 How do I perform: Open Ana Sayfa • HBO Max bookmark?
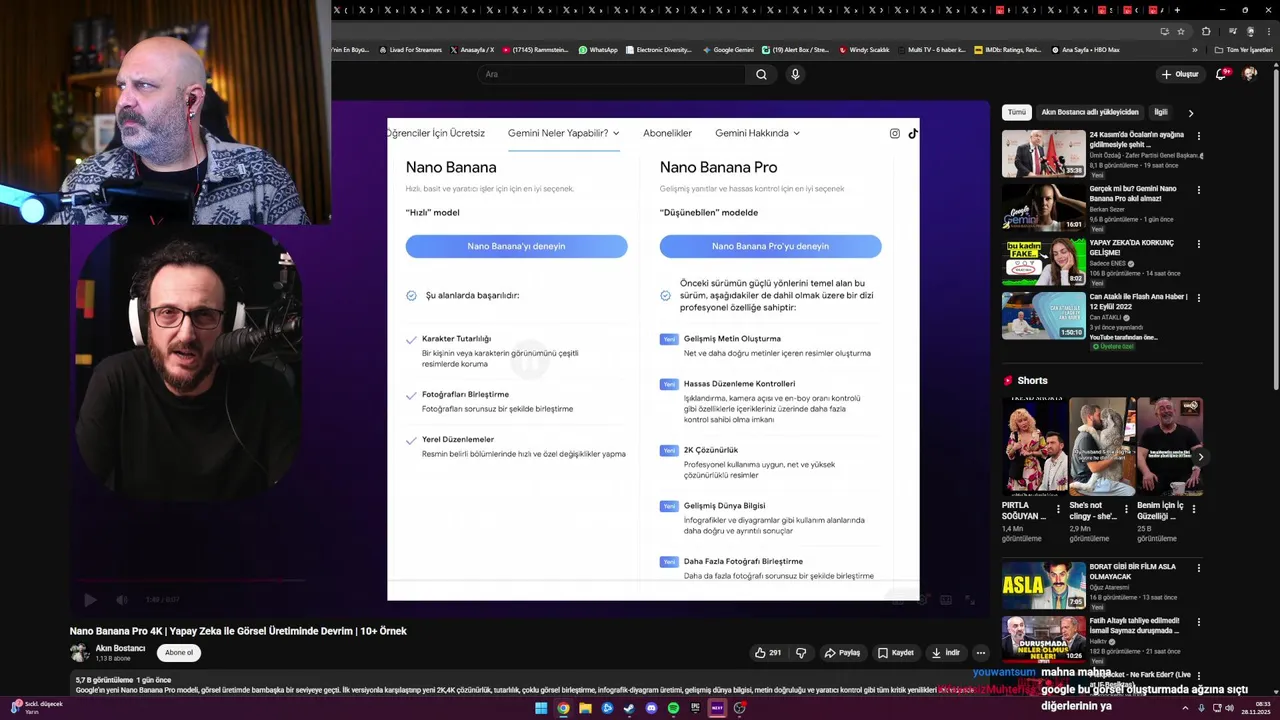(1085, 50)
